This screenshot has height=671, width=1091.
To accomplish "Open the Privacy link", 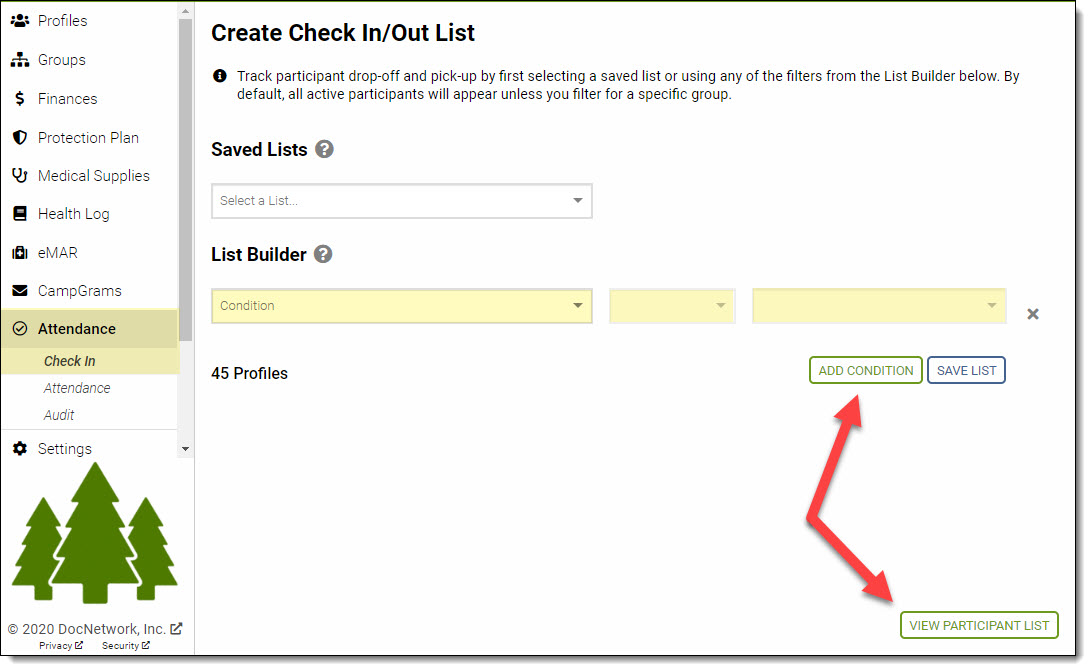I will click(55, 645).
